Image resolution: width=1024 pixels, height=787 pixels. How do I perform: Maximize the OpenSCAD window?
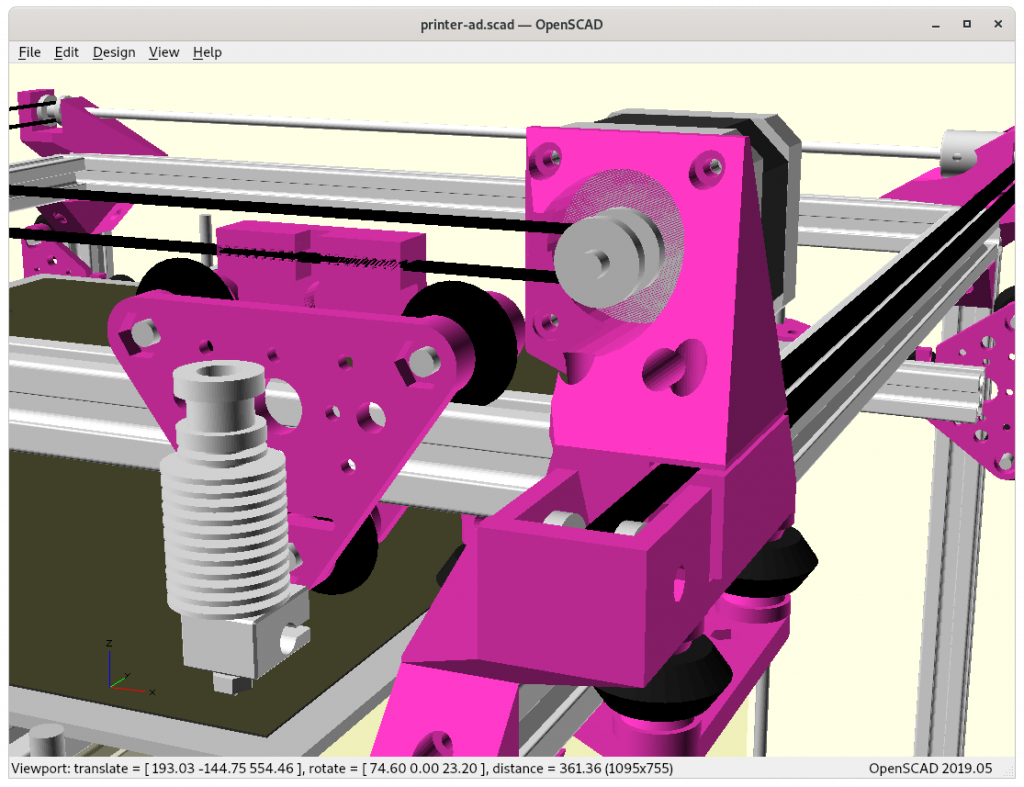click(967, 24)
